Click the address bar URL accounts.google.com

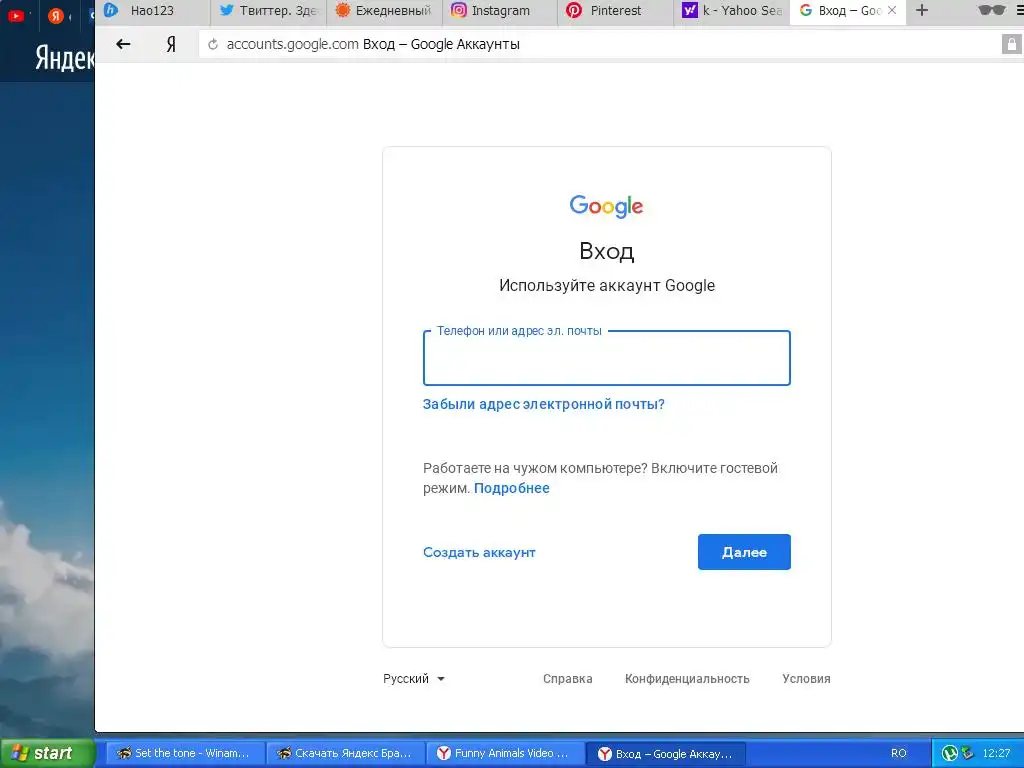[x=293, y=44]
